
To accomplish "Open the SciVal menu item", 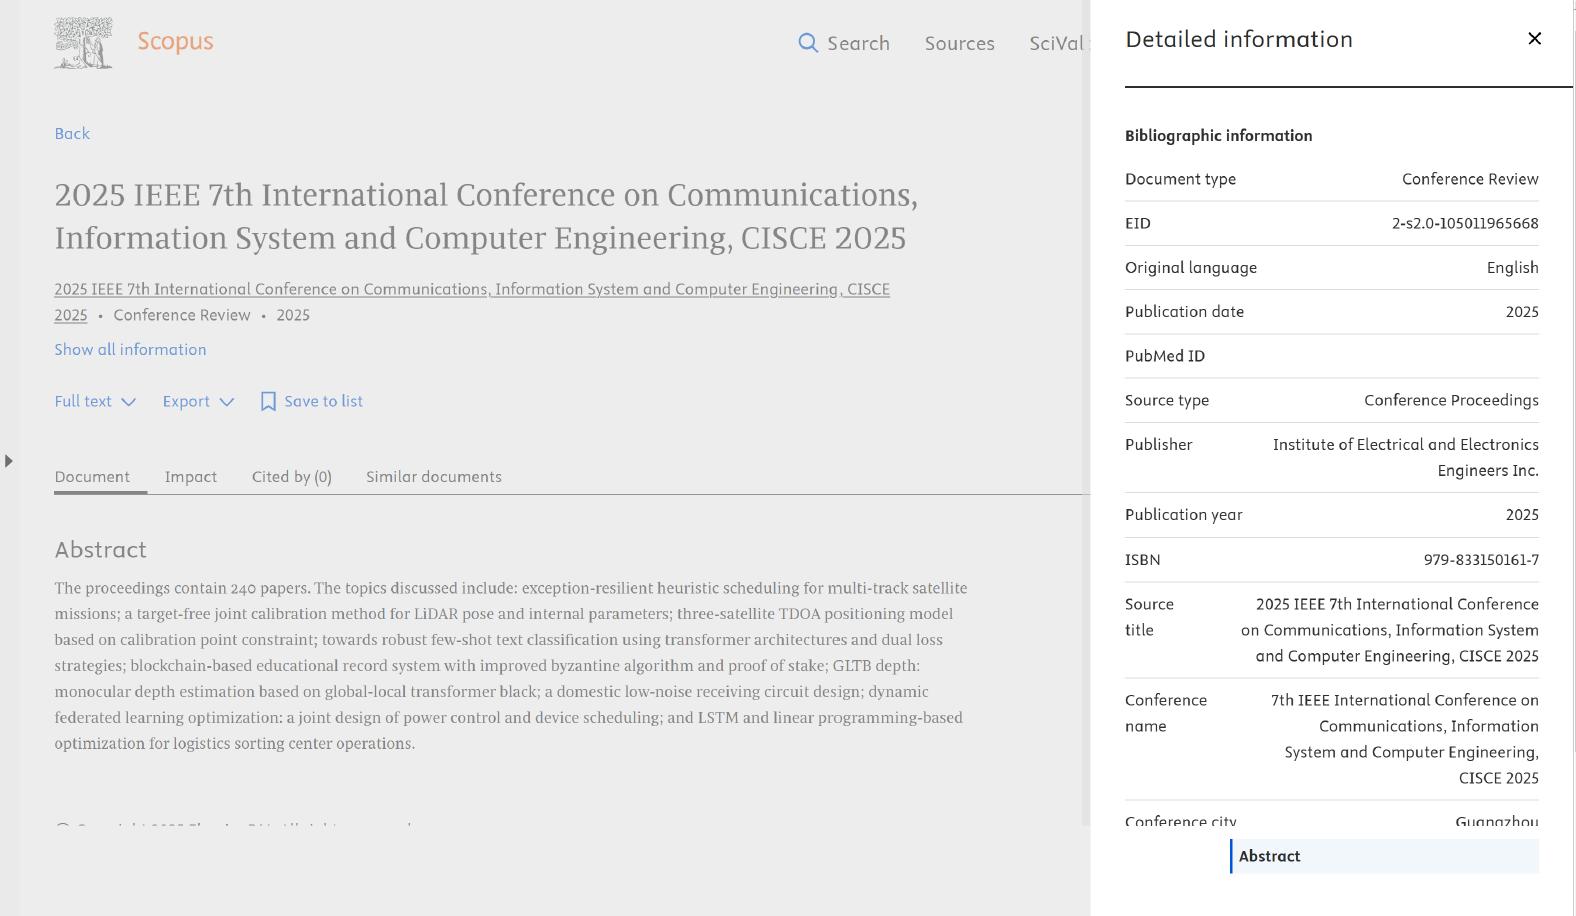I will point(1056,44).
